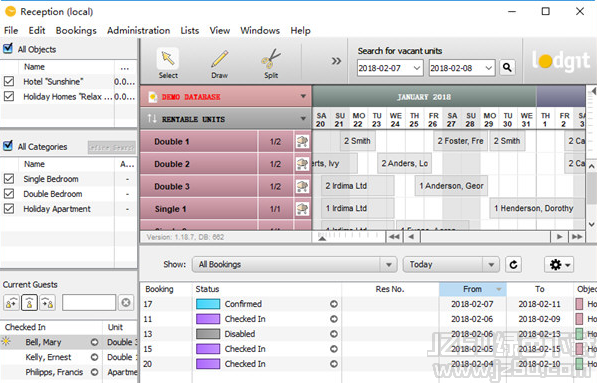Open the Today period dropdown

click(x=491, y=265)
